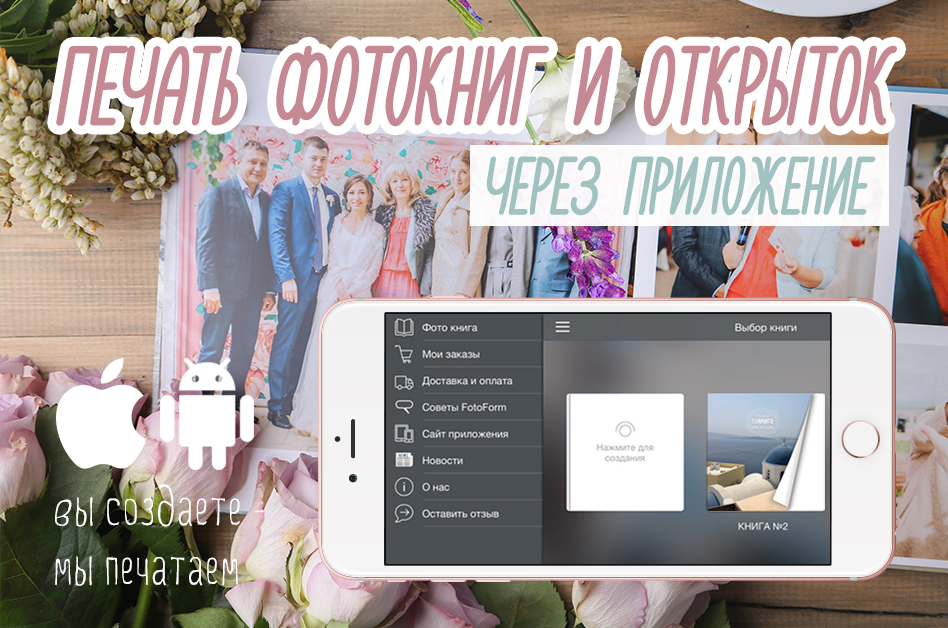Viewport: 948px width, 628px height.
Task: Click the delivery truck icon
Action: (404, 381)
